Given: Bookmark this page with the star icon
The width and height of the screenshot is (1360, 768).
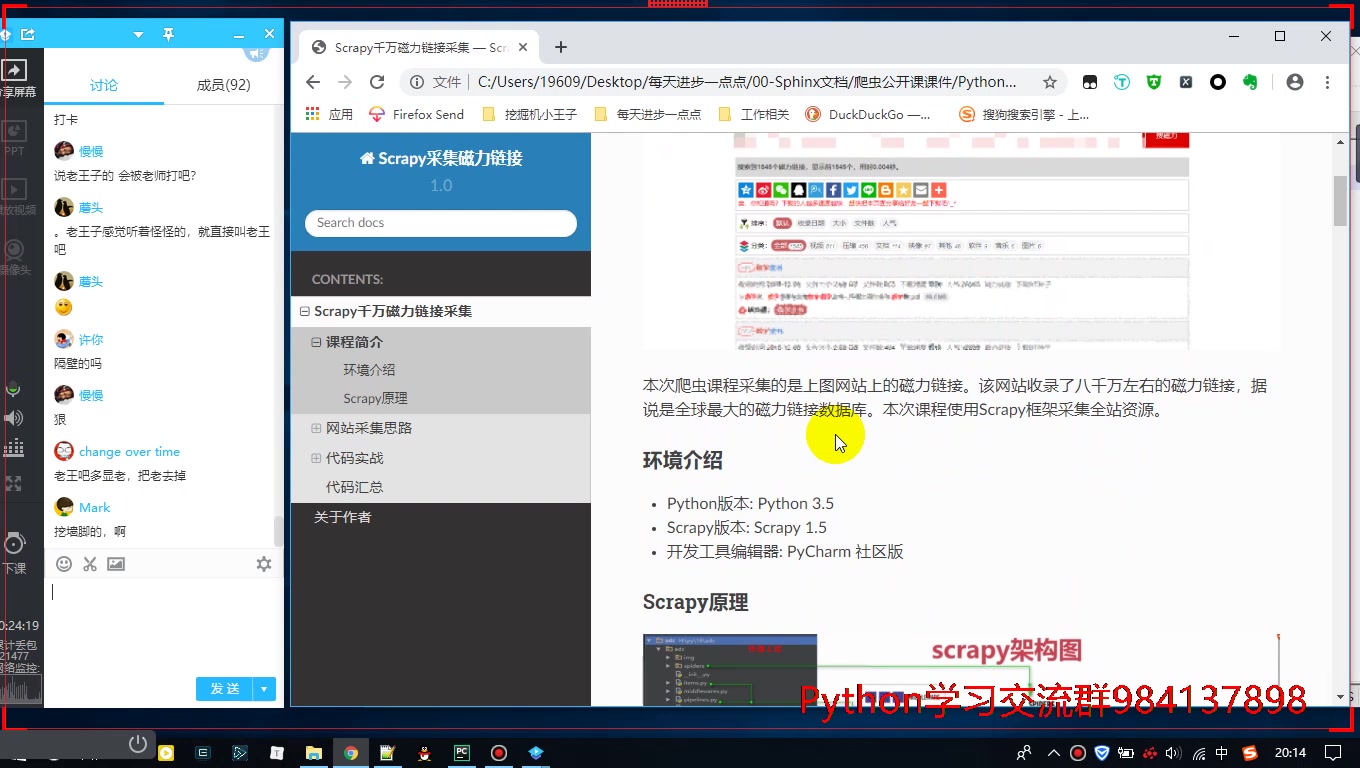Looking at the screenshot, I should click(1049, 82).
